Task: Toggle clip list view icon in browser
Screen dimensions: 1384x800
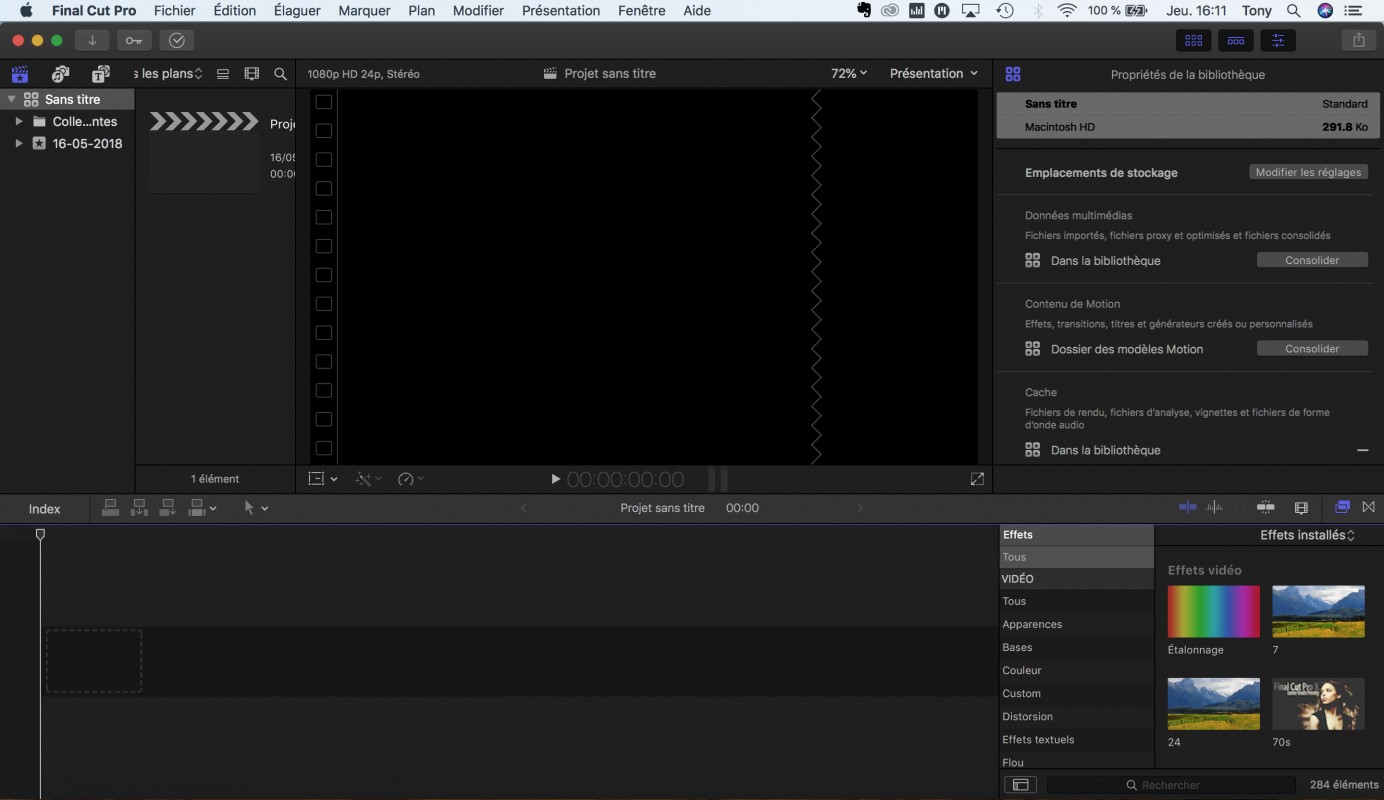Action: click(x=223, y=74)
